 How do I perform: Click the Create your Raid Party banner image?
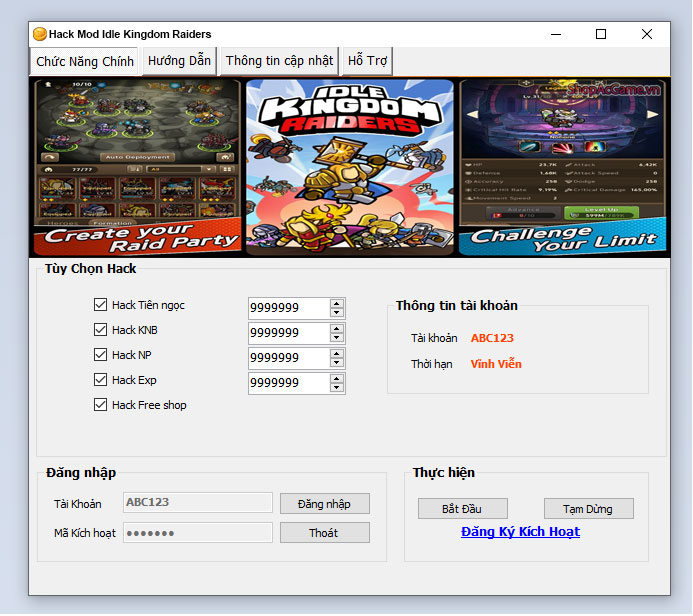(137, 167)
